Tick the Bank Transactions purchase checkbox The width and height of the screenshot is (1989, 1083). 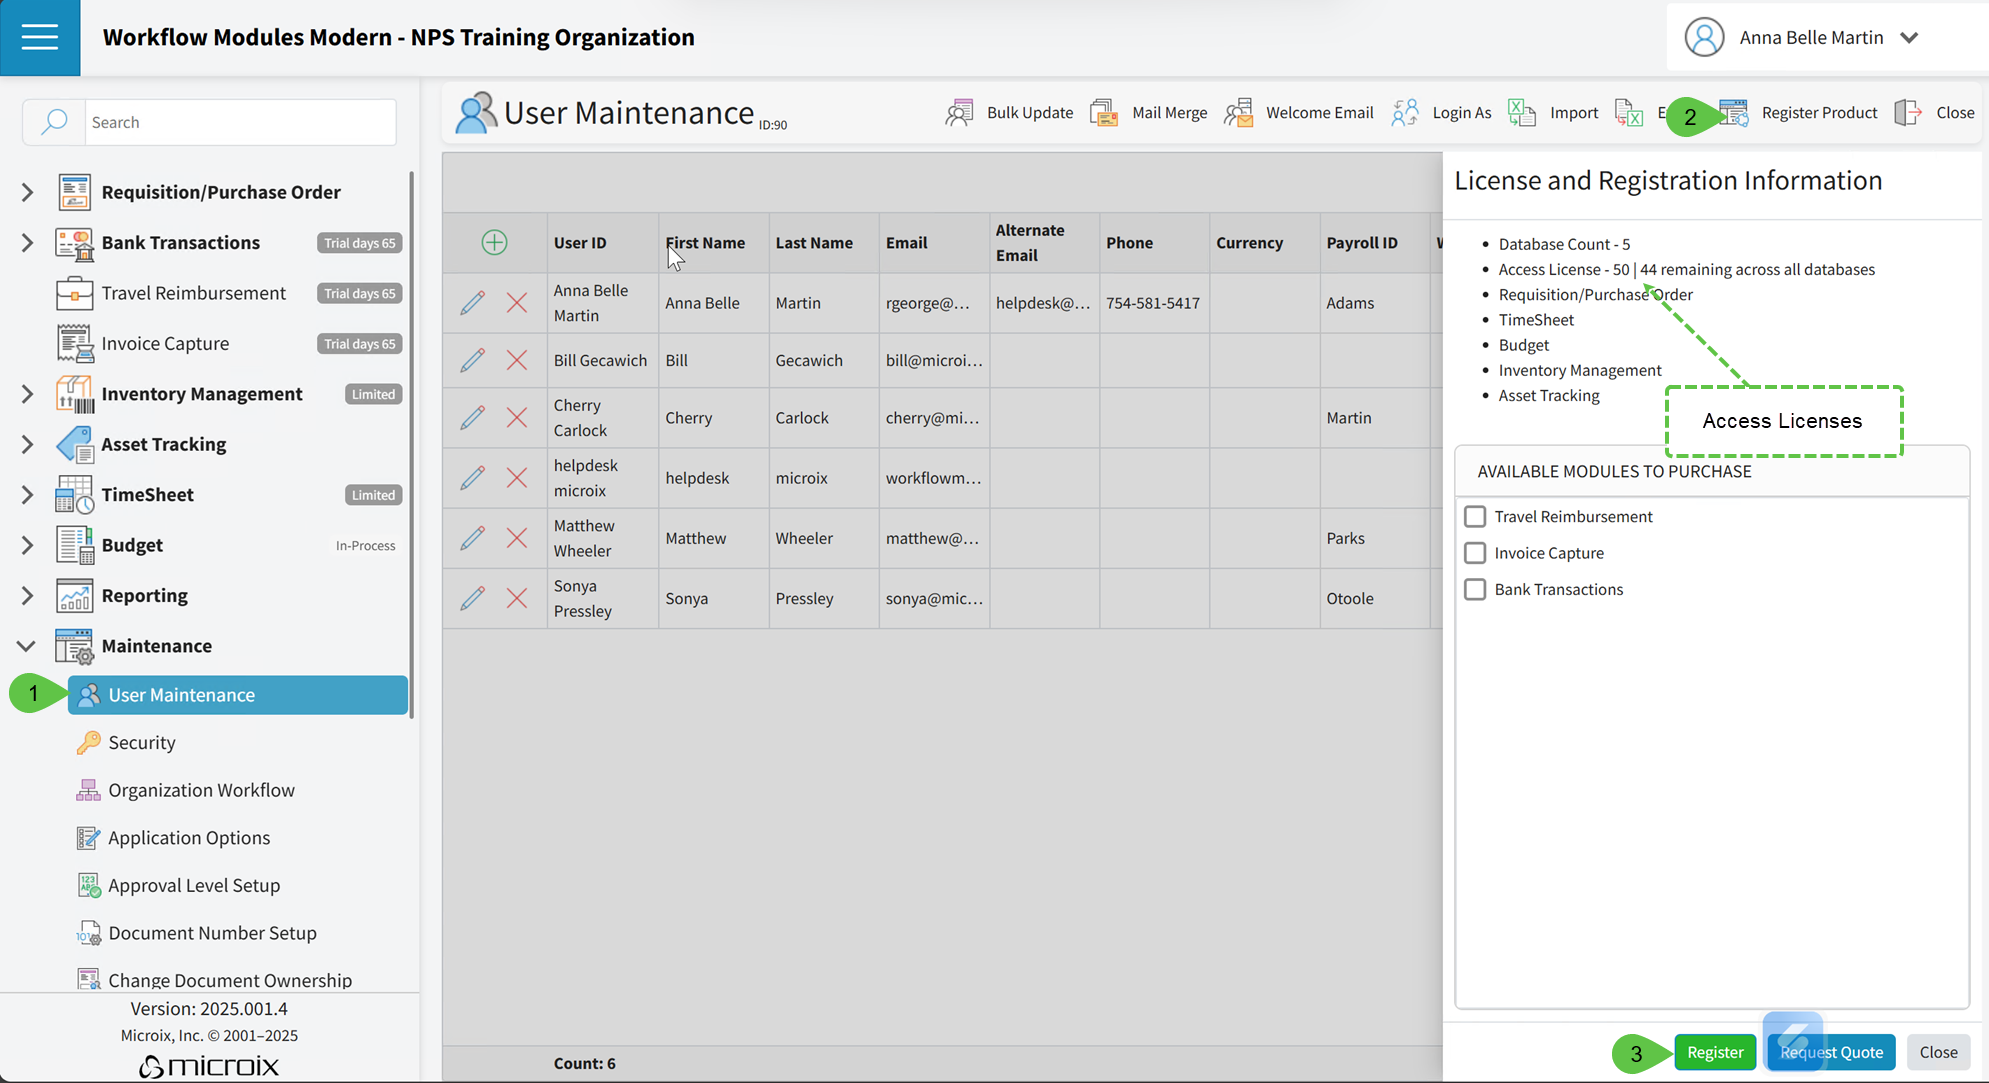tap(1475, 589)
